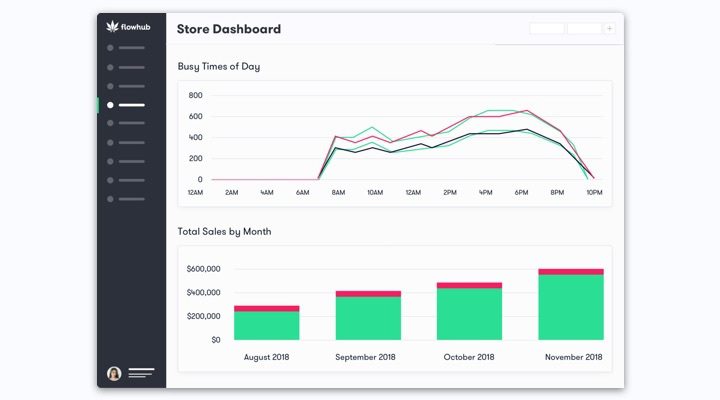Open the first sidebar navigation item

[125, 48]
